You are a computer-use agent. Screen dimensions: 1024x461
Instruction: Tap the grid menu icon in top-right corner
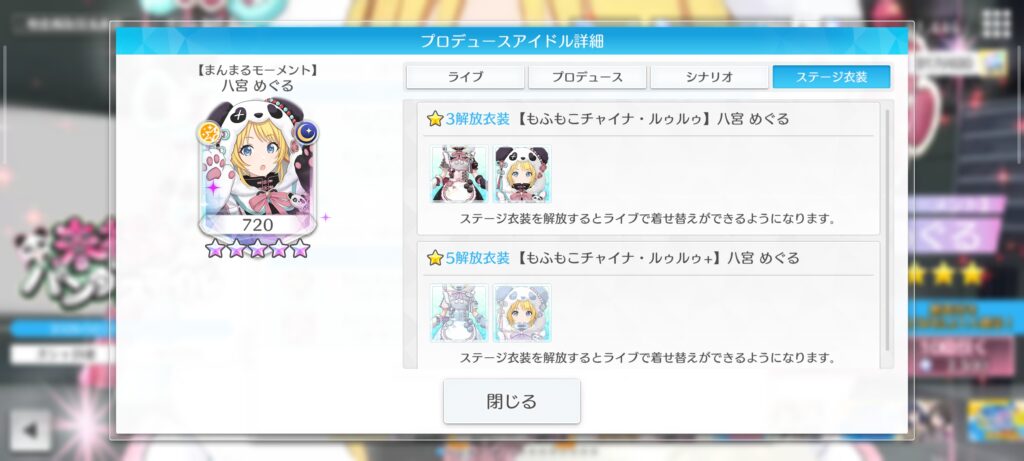[x=996, y=25]
